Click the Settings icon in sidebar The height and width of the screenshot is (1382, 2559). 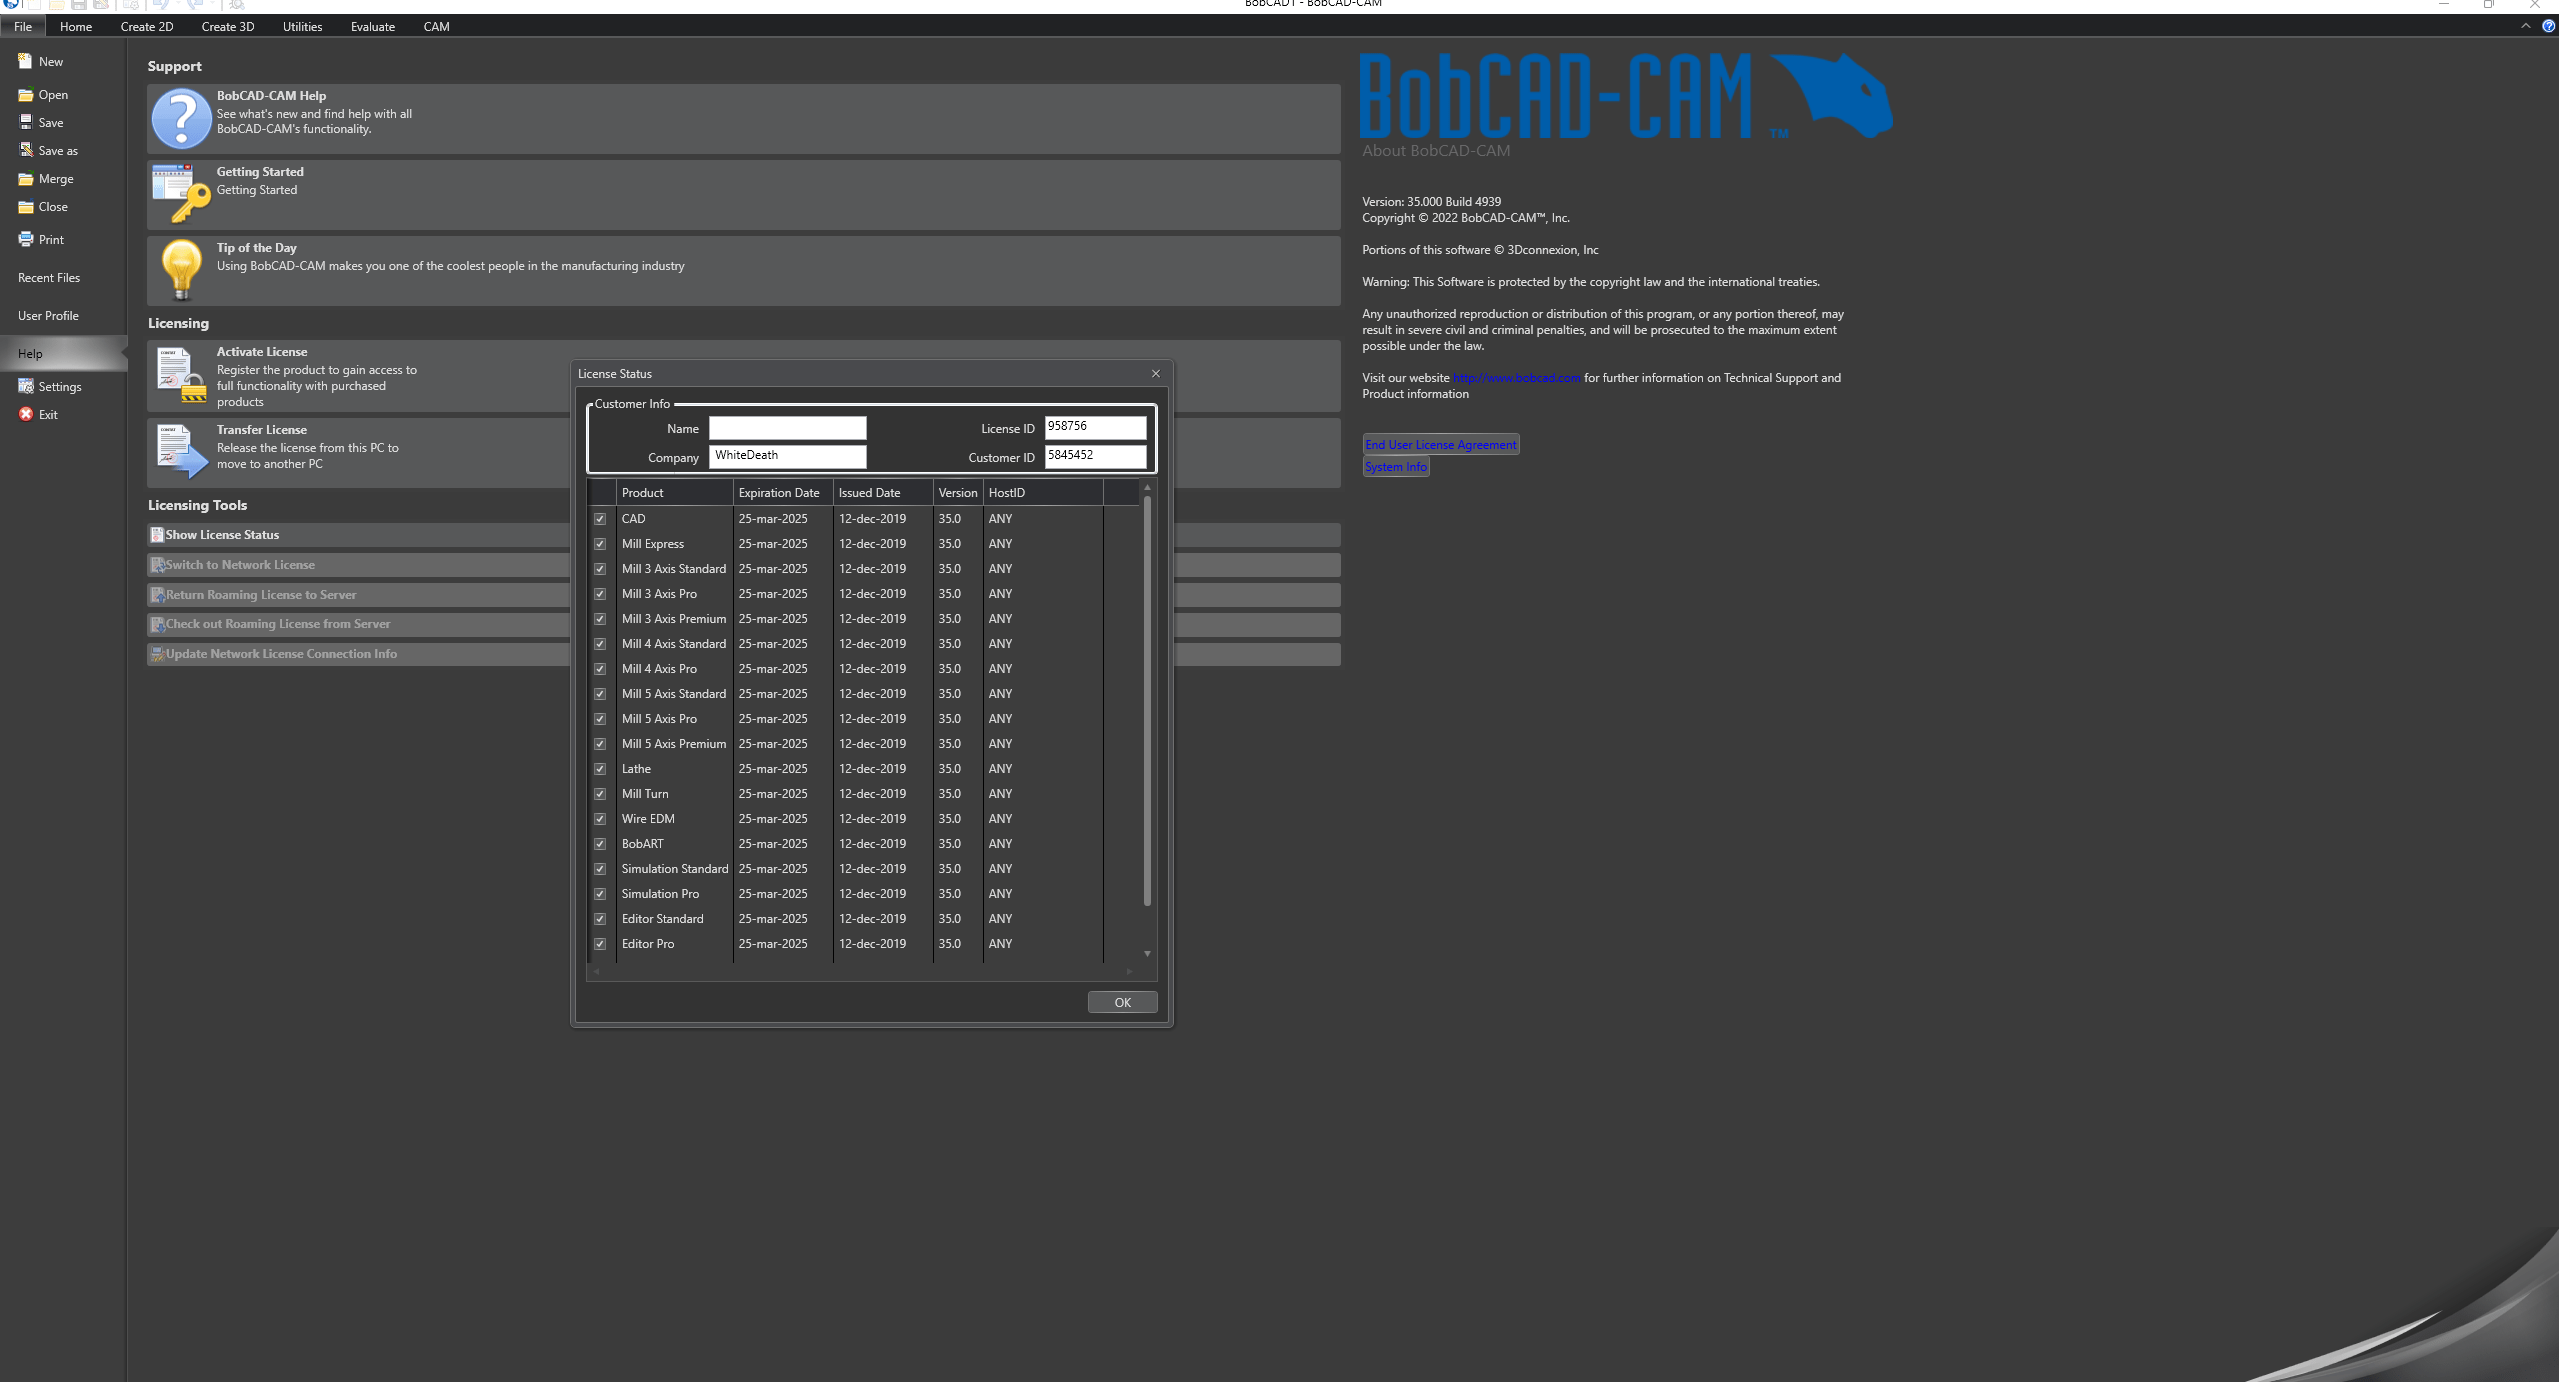click(26, 386)
